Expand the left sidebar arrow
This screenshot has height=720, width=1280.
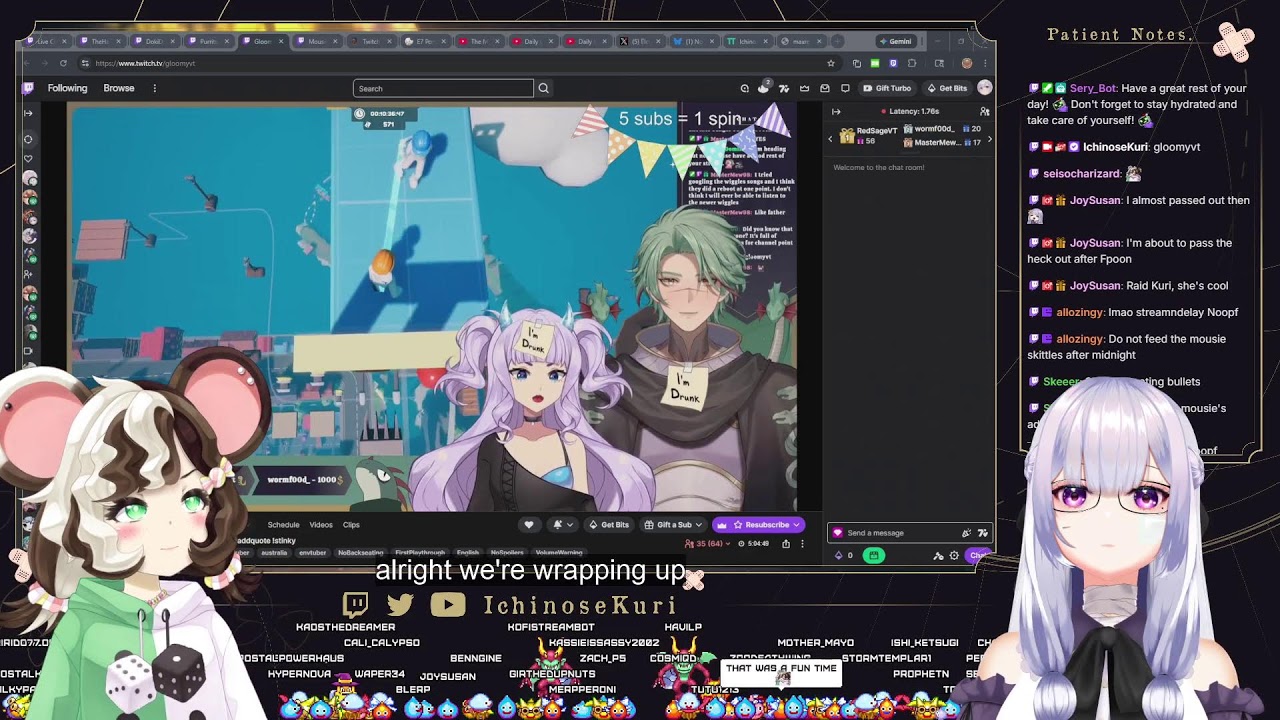click(28, 113)
